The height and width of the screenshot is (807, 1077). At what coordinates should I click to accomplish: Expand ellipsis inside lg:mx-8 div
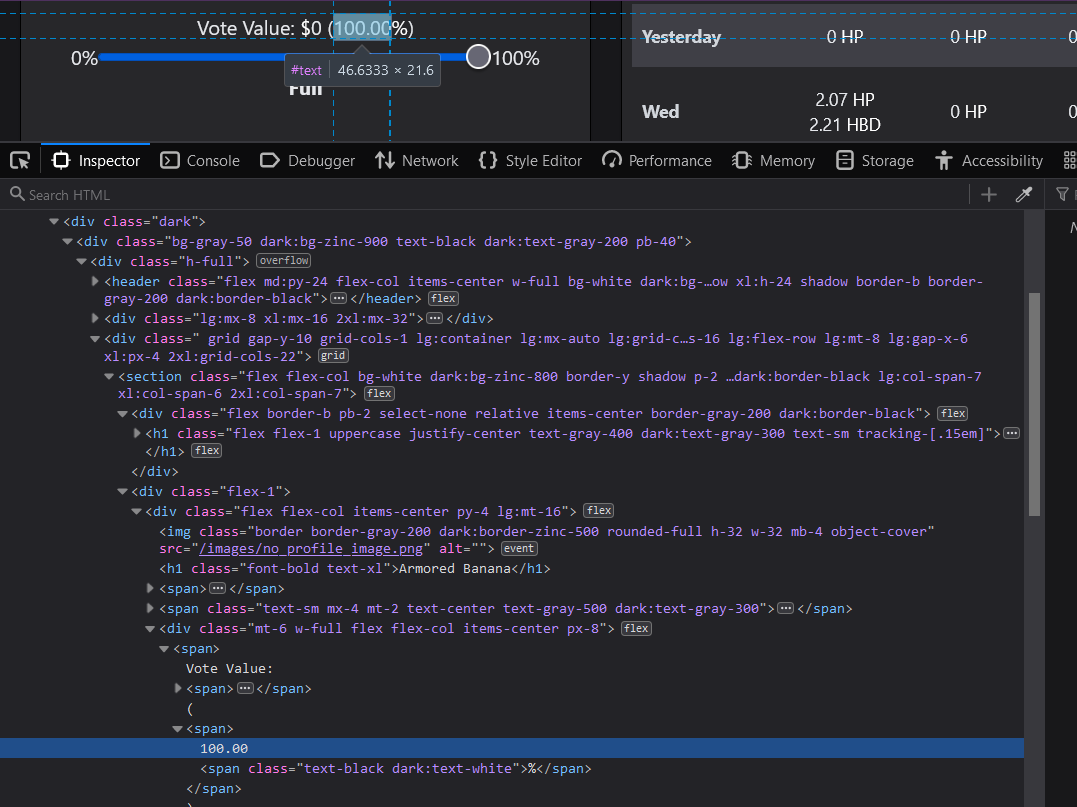point(435,319)
